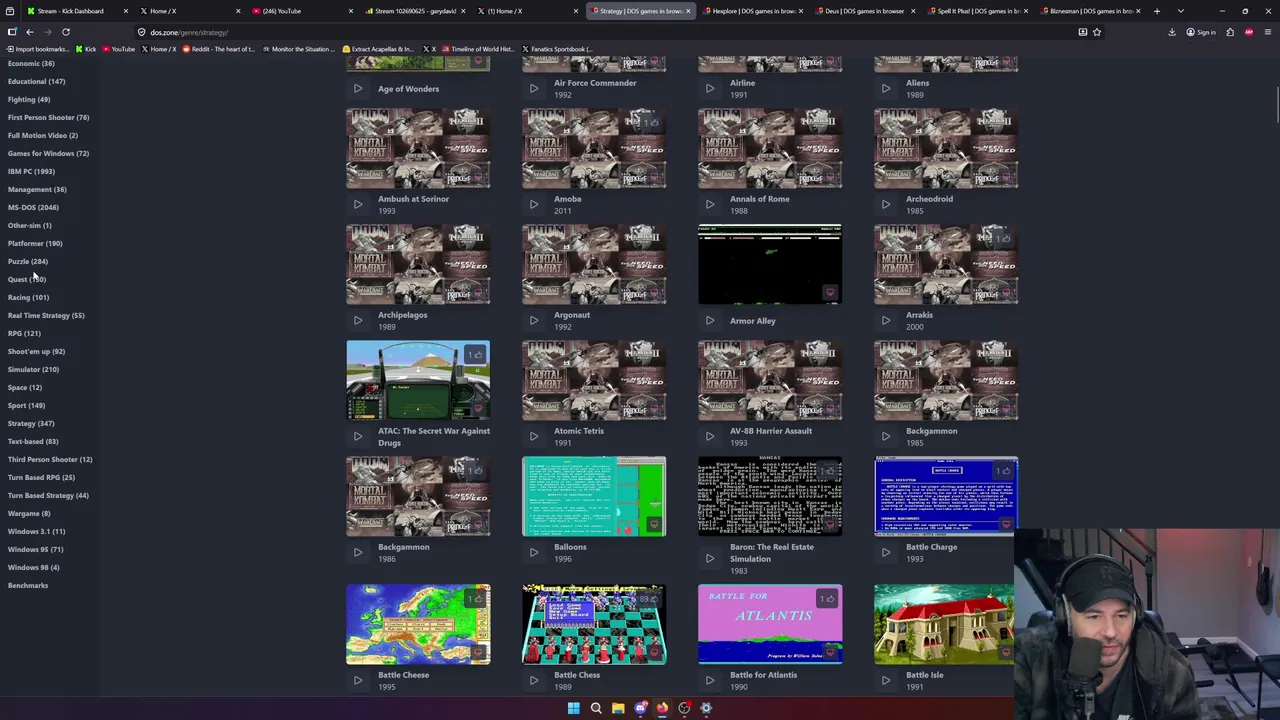This screenshot has height=720, width=1280.
Task: Open the Kick bookmark
Action: tap(86, 49)
